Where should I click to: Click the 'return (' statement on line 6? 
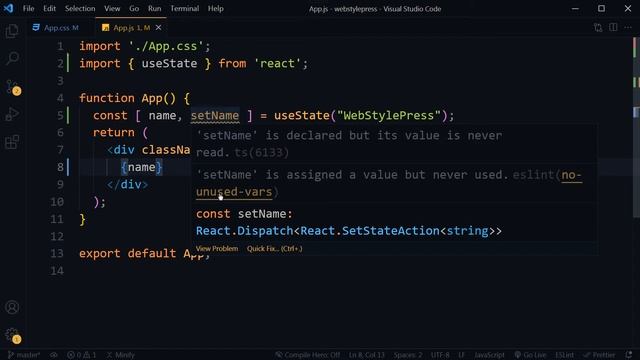[x=120, y=133]
